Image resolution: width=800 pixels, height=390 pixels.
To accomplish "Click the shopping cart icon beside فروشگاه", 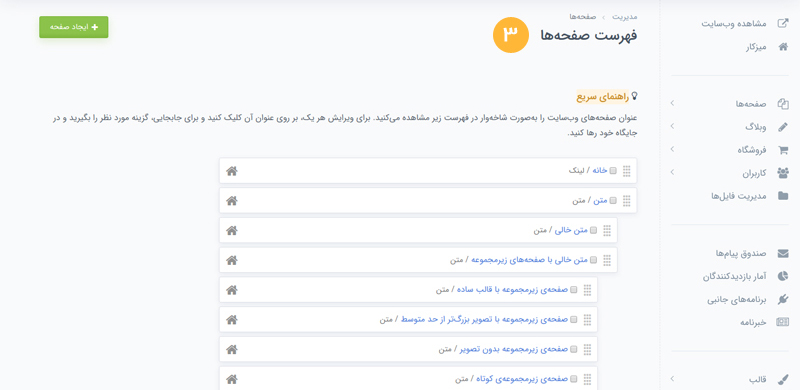I will (782, 150).
